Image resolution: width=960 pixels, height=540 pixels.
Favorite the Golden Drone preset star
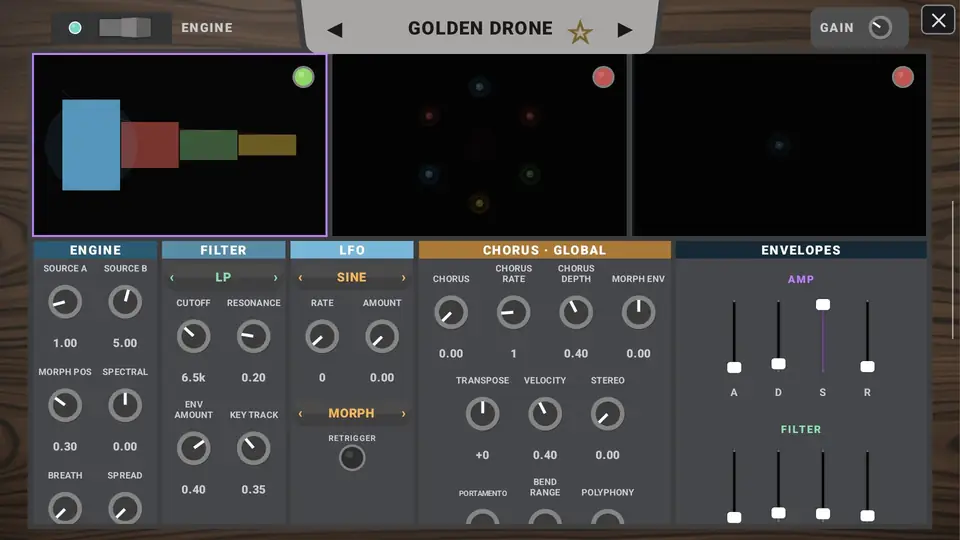coord(580,31)
